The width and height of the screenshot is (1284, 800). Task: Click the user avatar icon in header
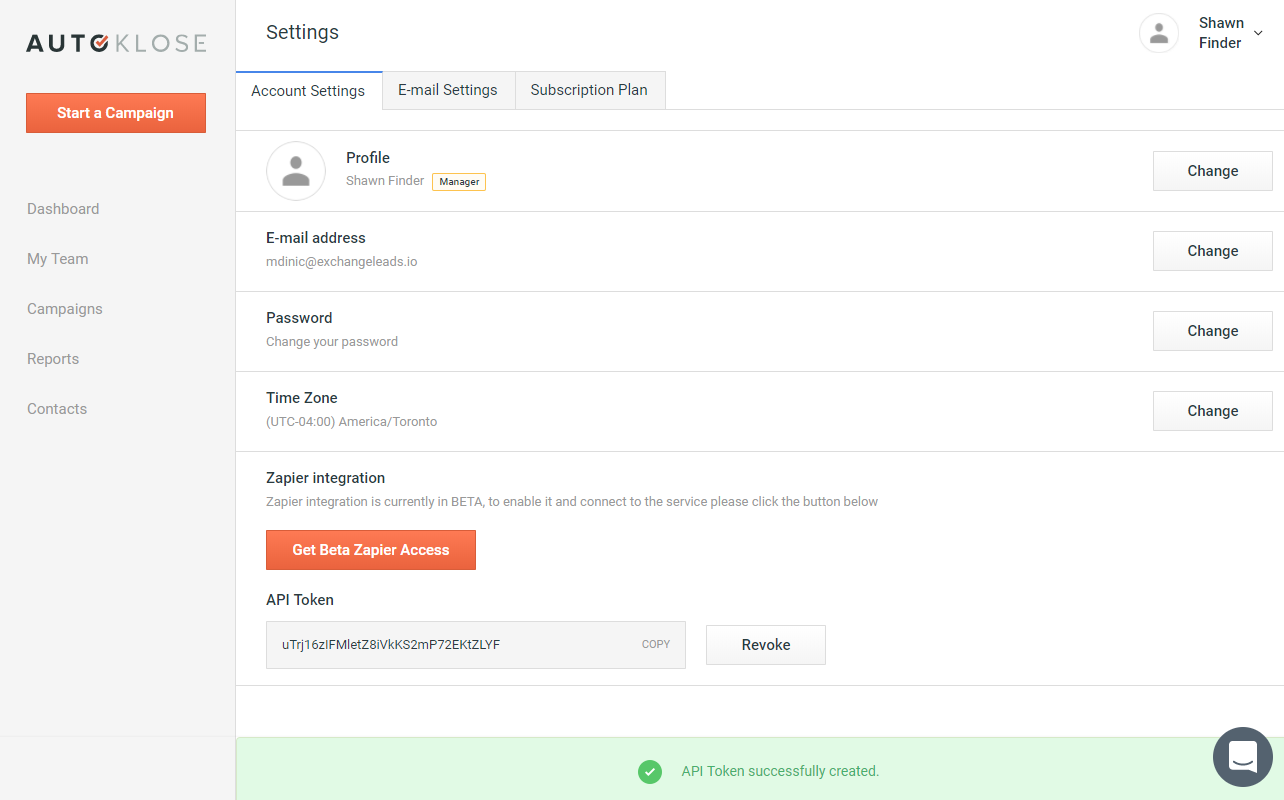point(1159,33)
